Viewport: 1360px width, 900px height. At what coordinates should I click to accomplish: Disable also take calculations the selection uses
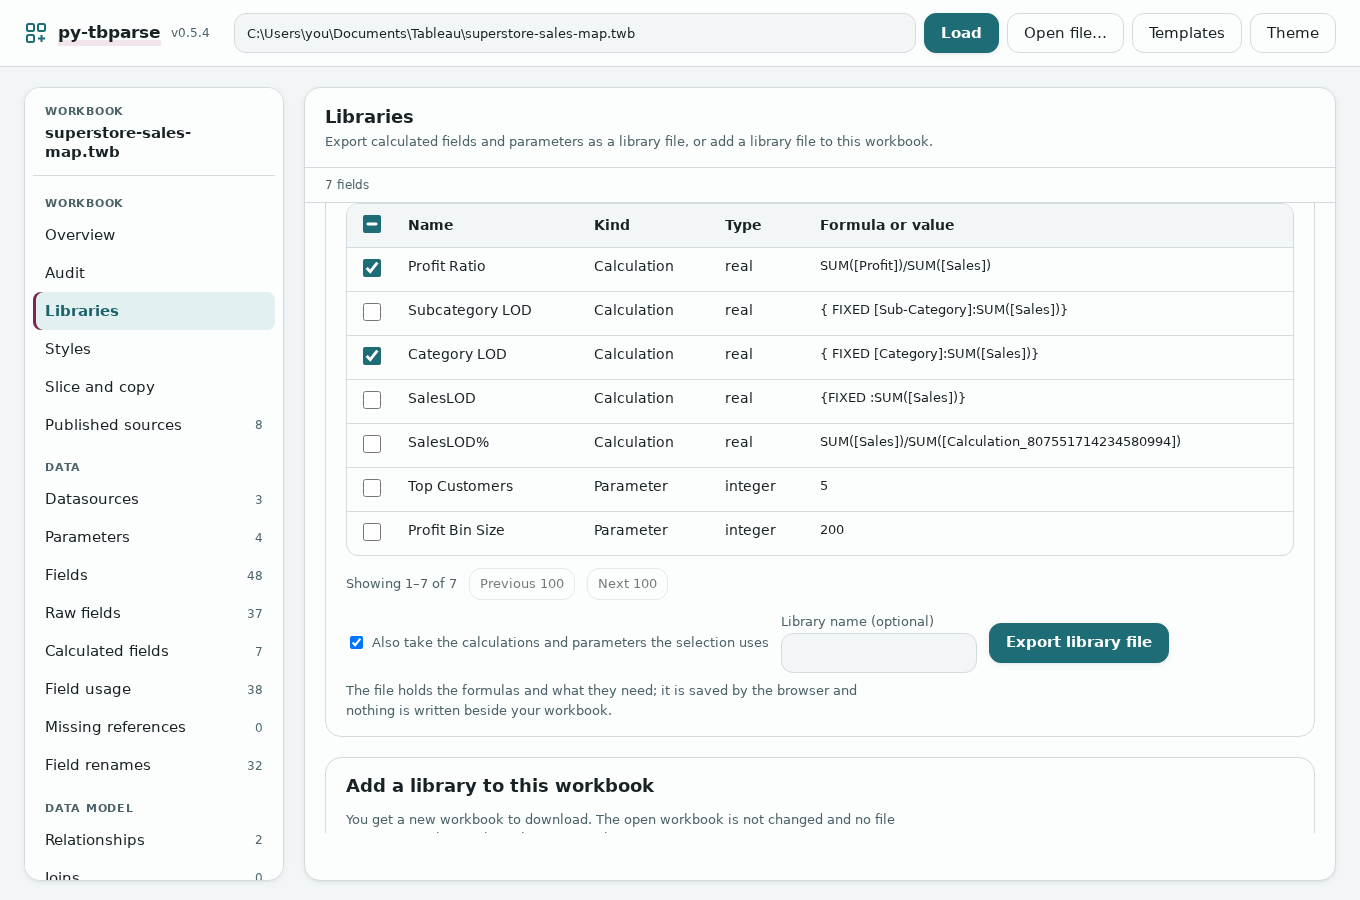[x=356, y=642]
